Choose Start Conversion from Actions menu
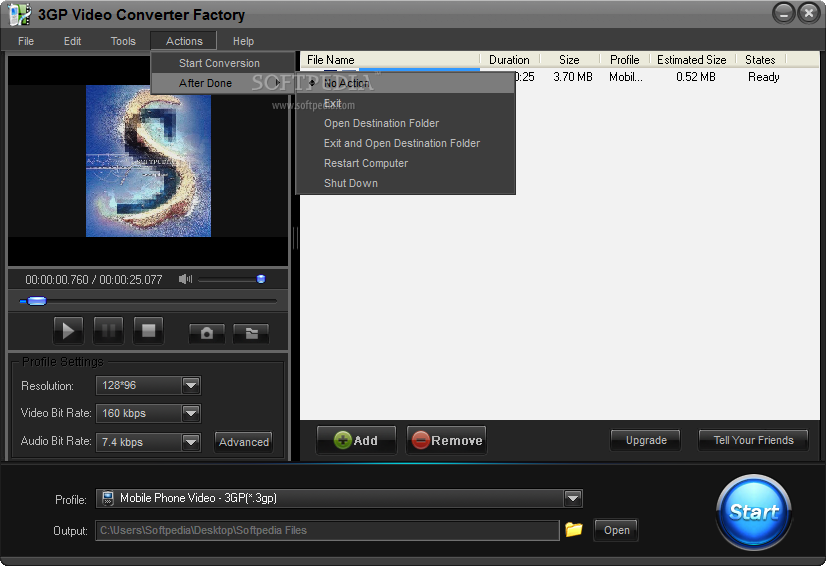826x566 pixels. (223, 63)
